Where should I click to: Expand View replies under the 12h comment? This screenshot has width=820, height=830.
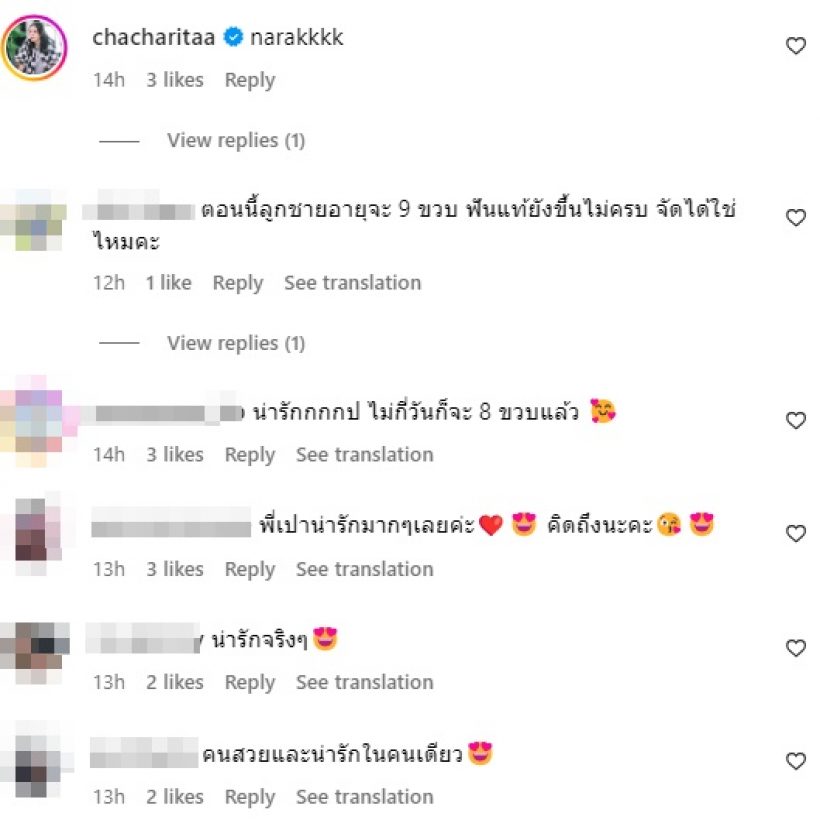click(x=236, y=343)
